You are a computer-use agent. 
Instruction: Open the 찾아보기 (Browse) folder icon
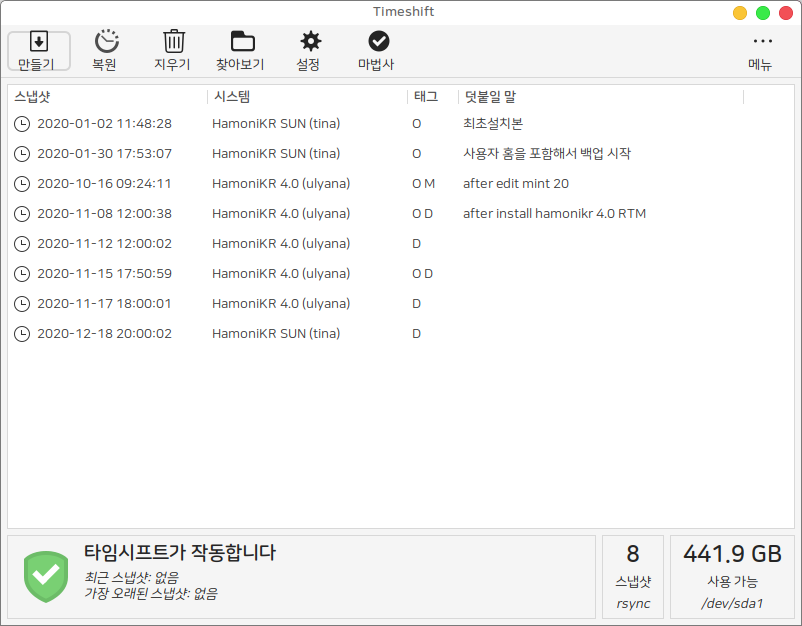241,42
